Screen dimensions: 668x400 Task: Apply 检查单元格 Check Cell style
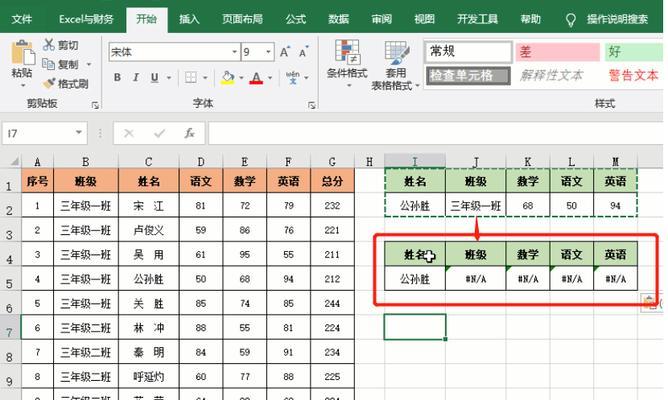(468, 76)
